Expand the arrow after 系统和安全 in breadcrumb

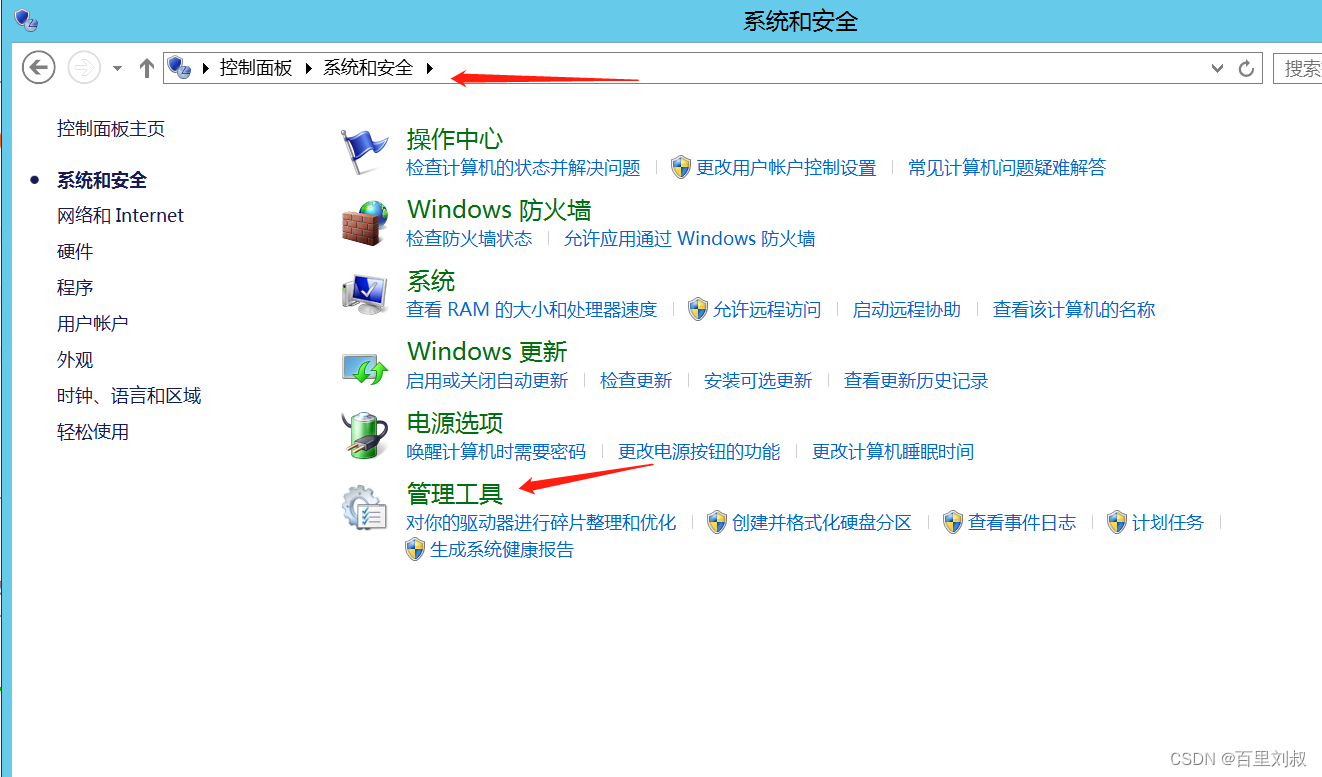[430, 68]
